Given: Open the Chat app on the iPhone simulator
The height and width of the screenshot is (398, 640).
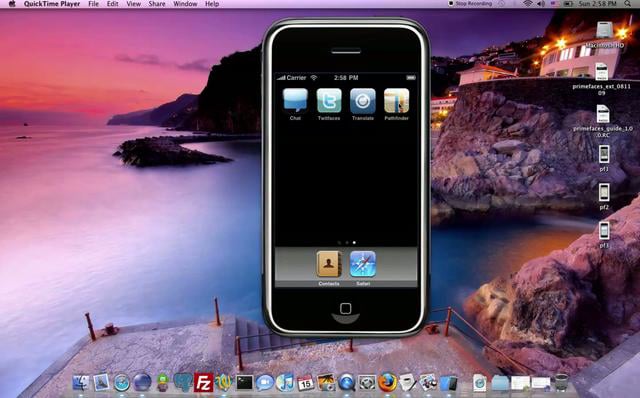Looking at the screenshot, I should click(295, 100).
